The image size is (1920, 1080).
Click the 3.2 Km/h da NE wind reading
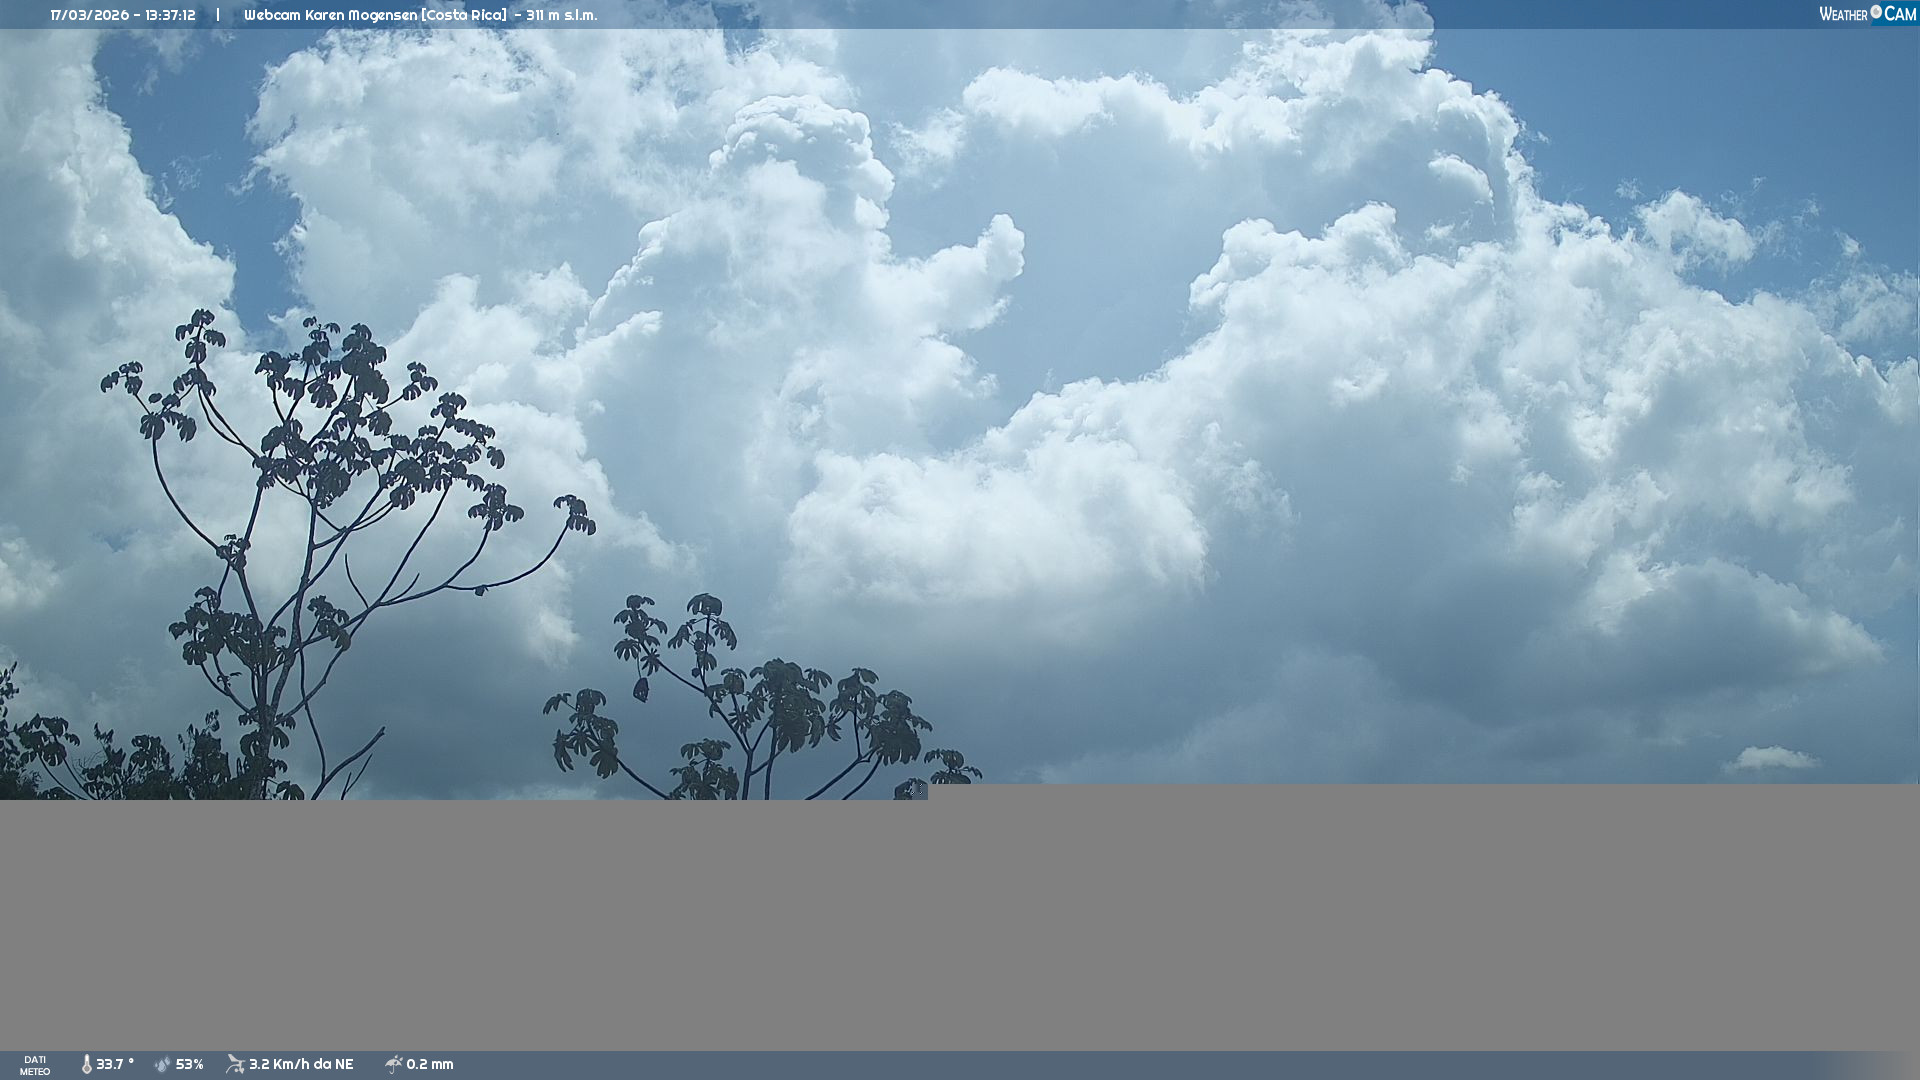(x=301, y=1065)
